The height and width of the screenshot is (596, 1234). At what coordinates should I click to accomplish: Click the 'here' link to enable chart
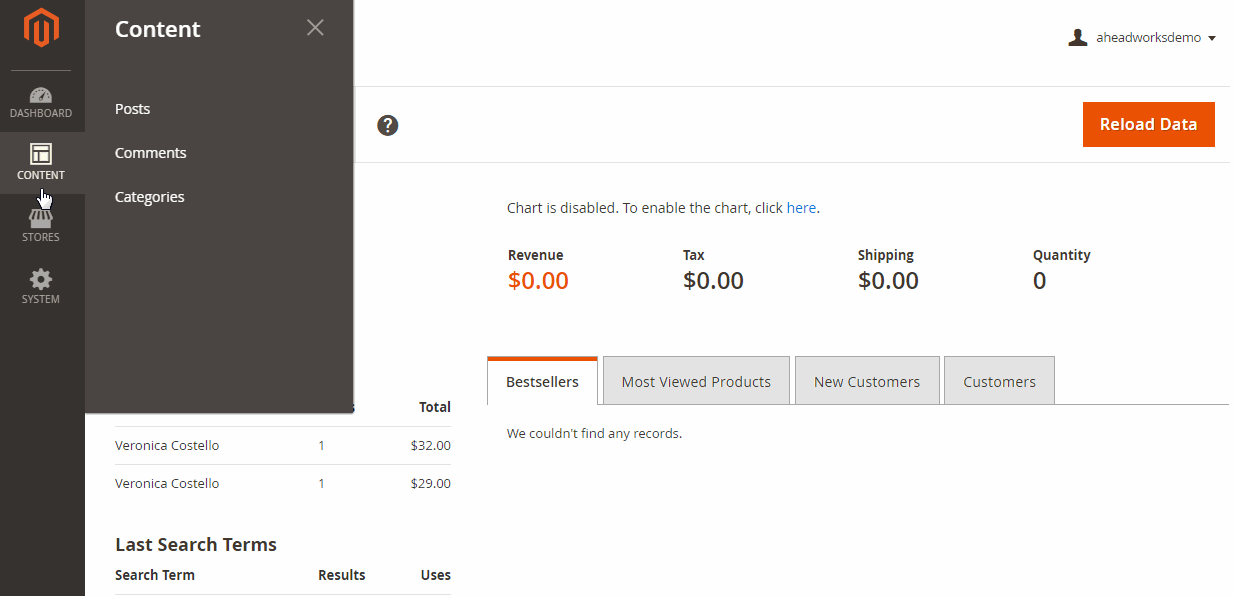pyautogui.click(x=801, y=208)
